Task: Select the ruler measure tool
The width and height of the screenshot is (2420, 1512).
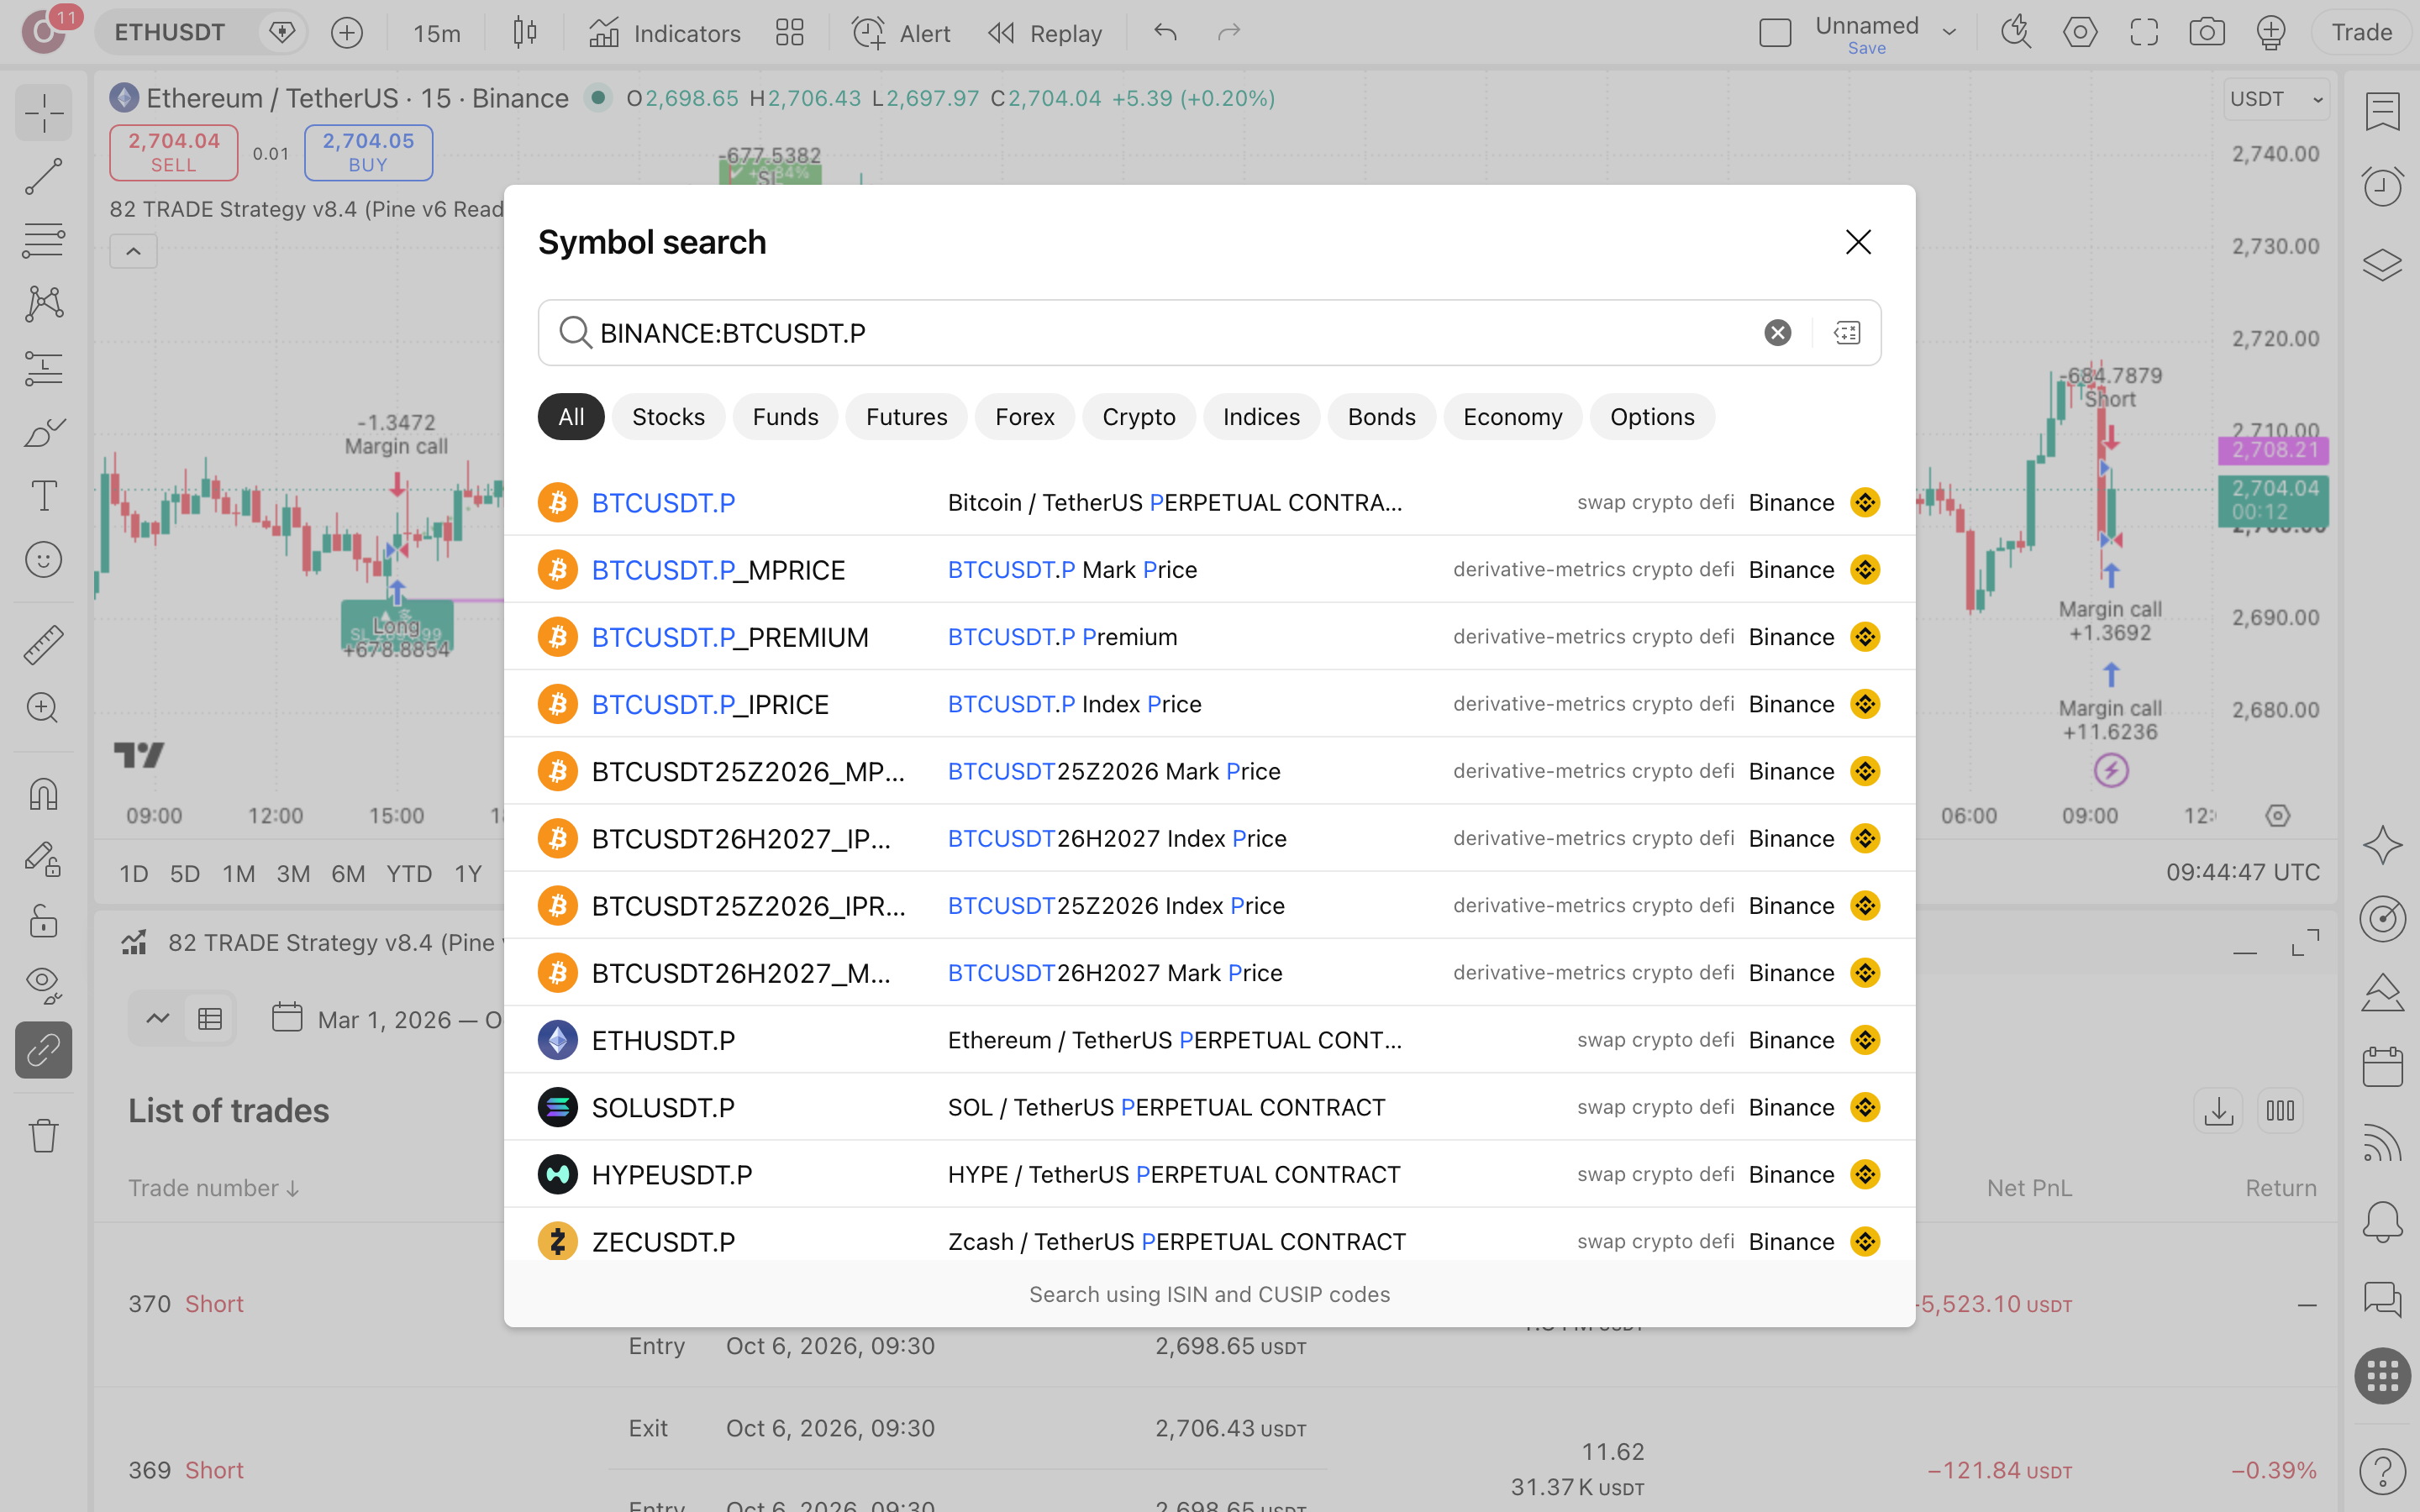Action: 44,645
